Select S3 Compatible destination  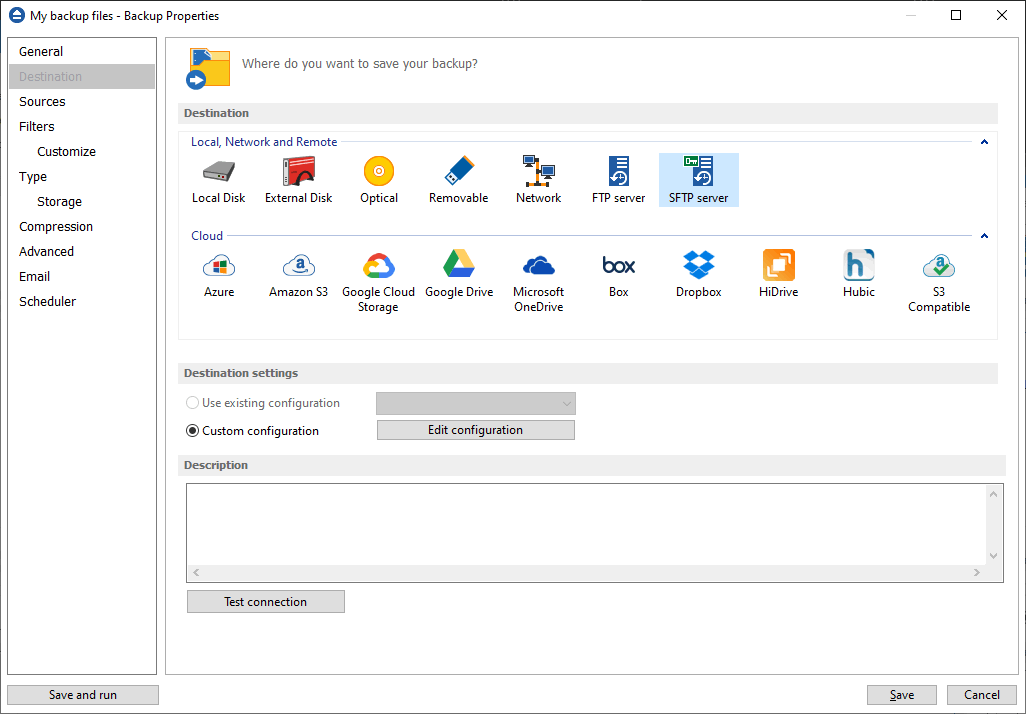click(x=939, y=281)
